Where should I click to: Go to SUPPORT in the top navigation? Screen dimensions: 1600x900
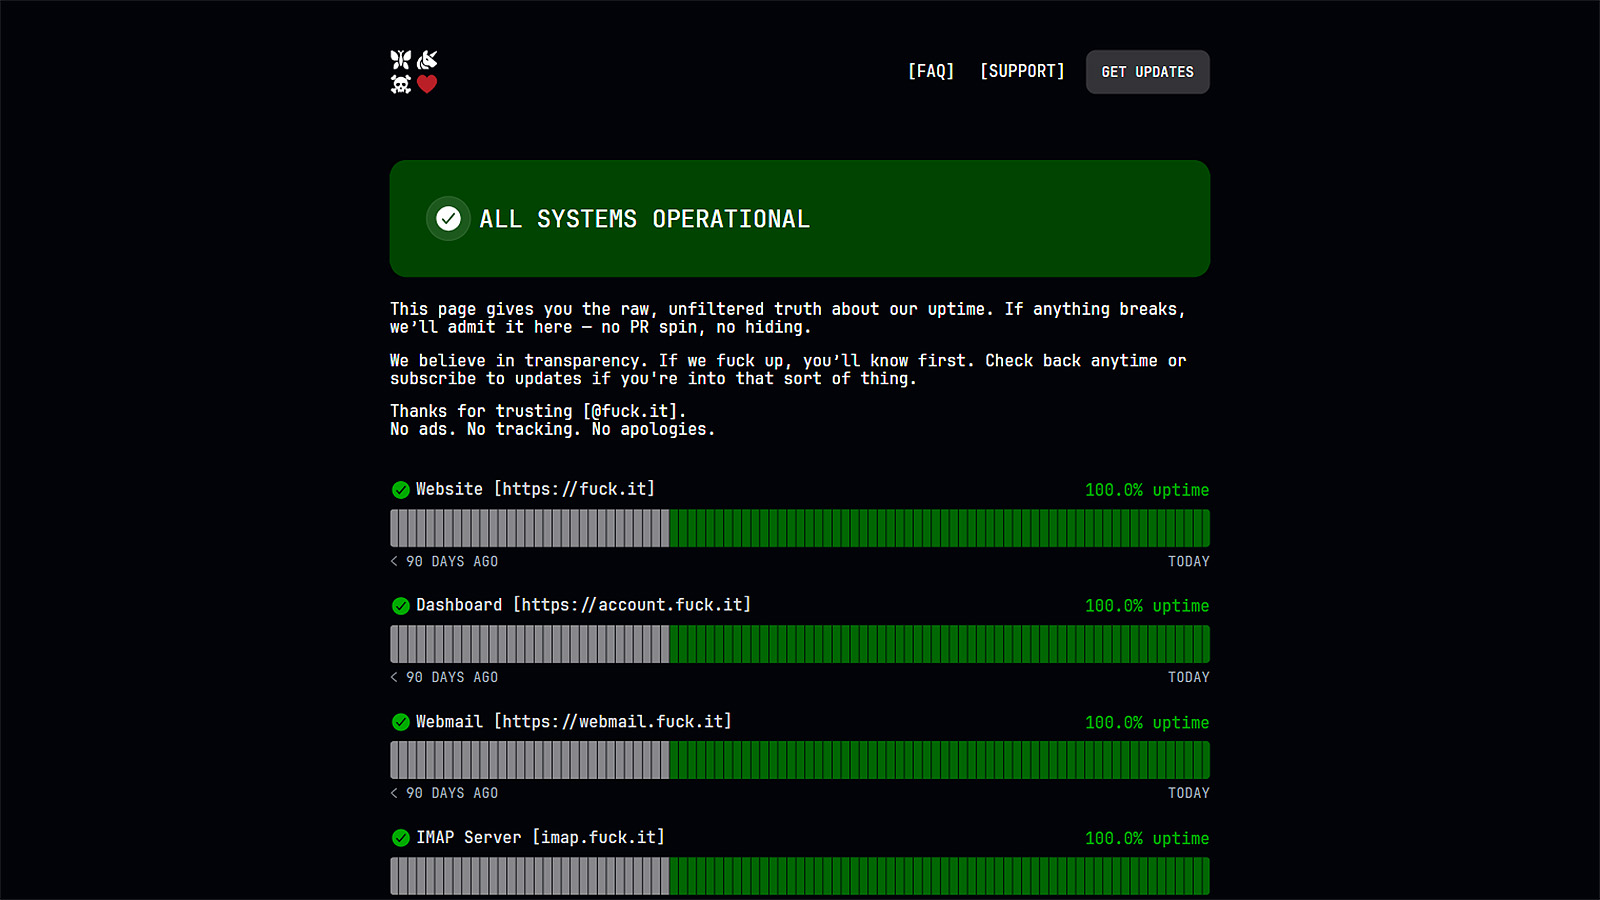(1022, 71)
